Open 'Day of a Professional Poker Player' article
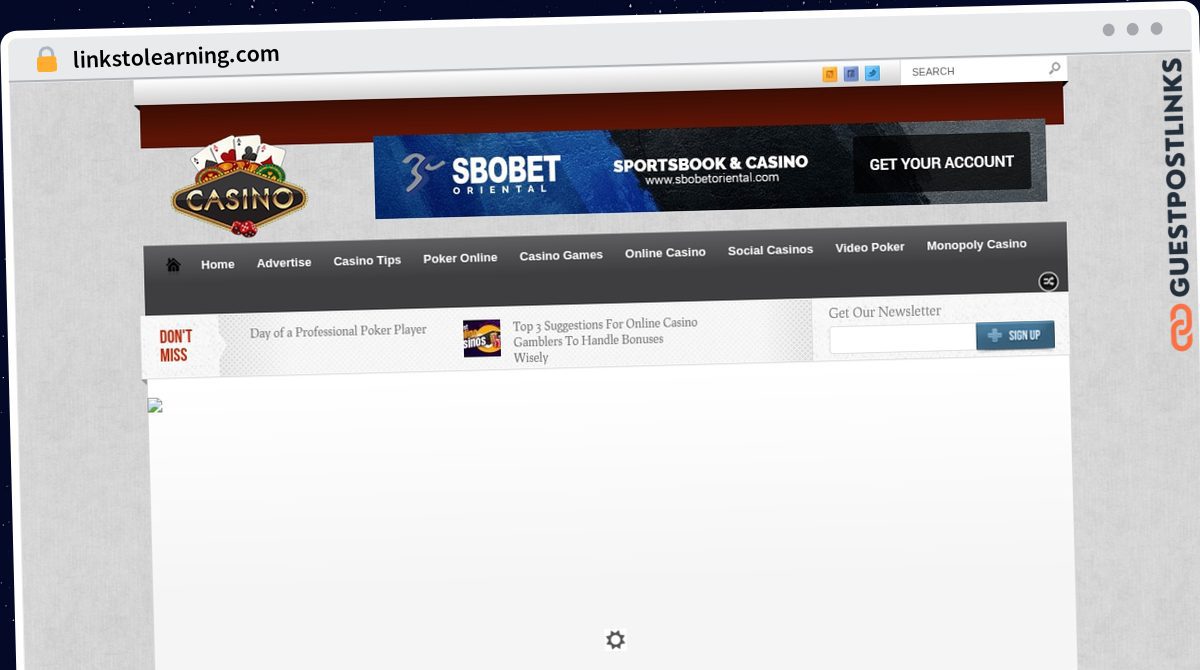This screenshot has height=670, width=1200. tap(338, 331)
